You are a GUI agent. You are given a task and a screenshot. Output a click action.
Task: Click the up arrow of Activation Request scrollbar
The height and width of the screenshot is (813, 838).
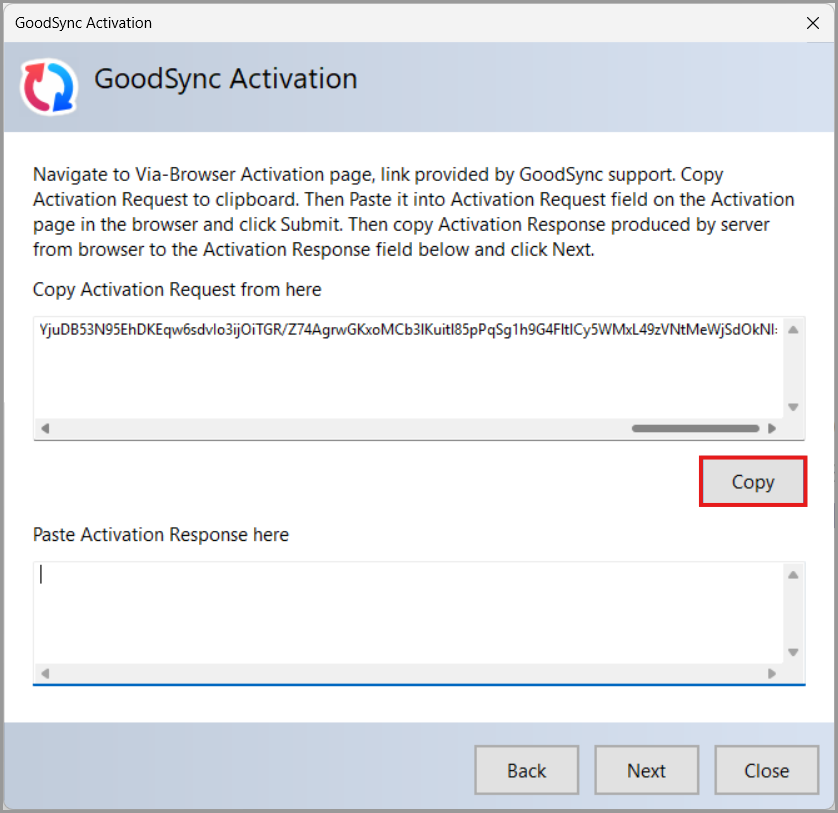(x=793, y=330)
